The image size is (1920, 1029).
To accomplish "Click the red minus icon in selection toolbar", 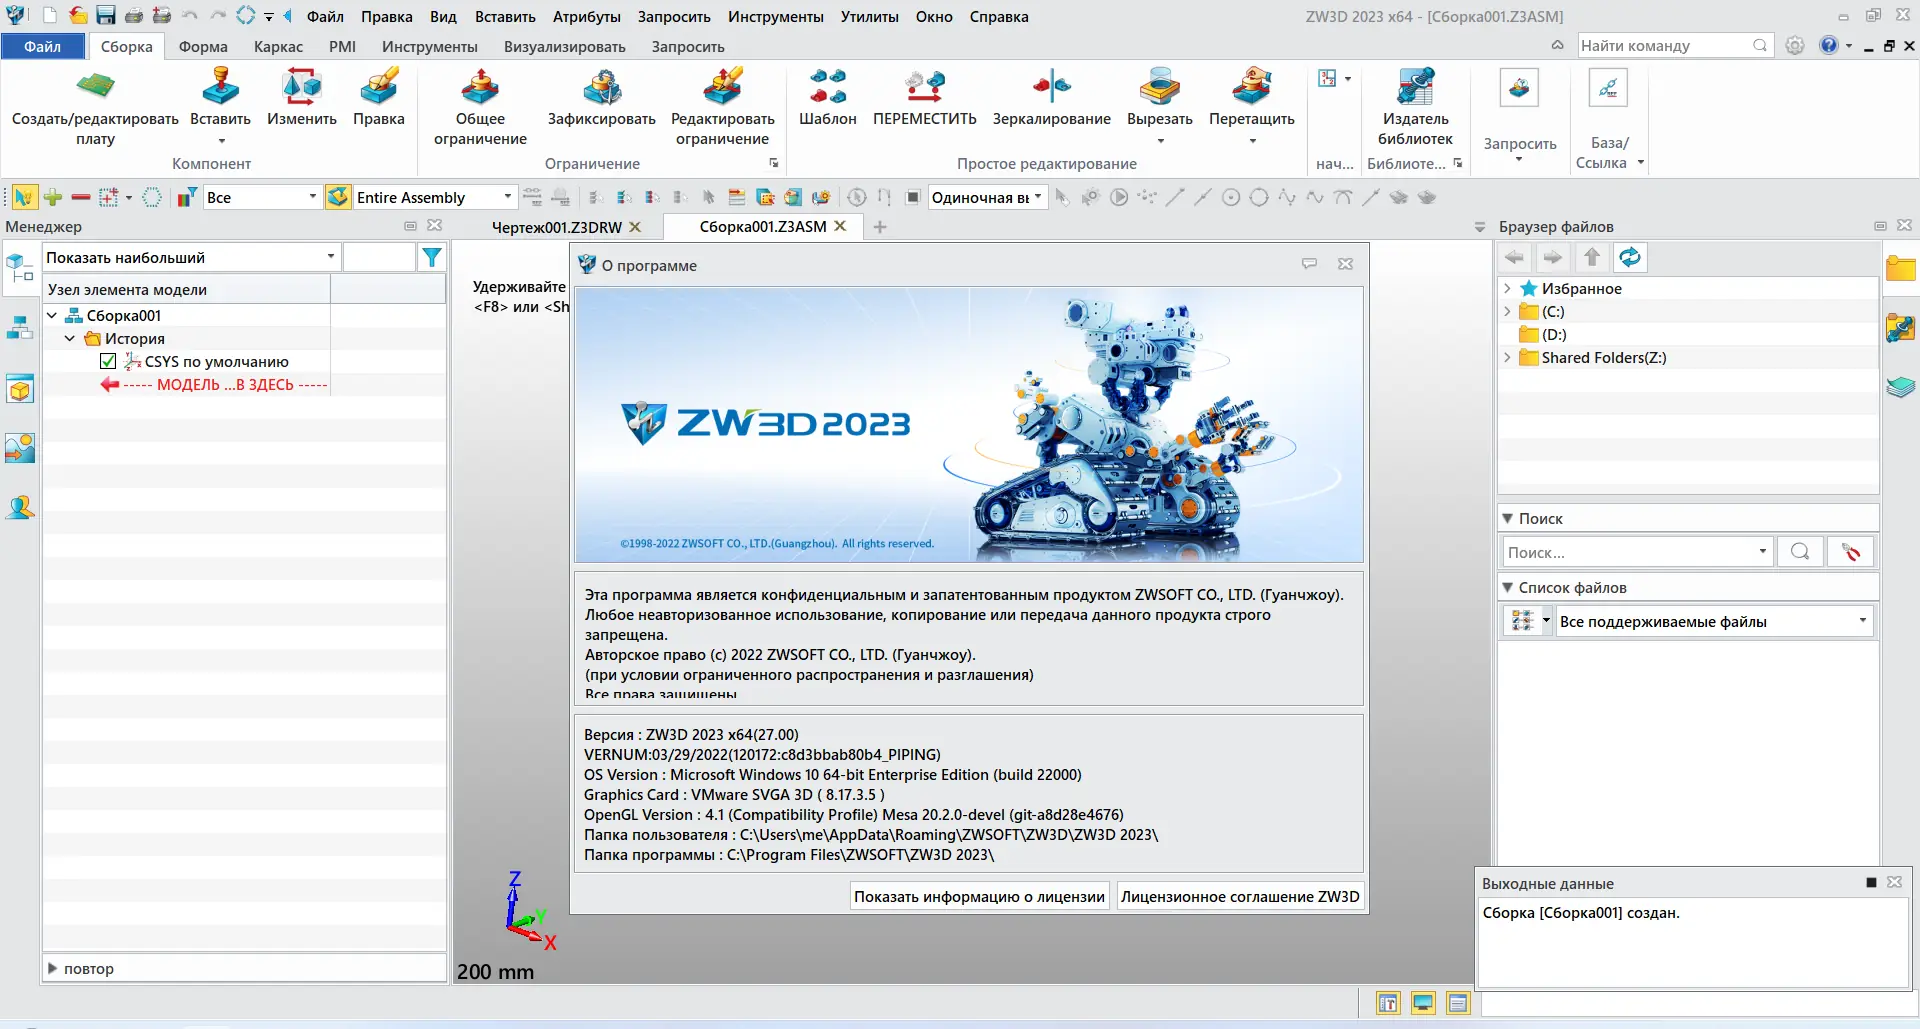I will pos(81,197).
